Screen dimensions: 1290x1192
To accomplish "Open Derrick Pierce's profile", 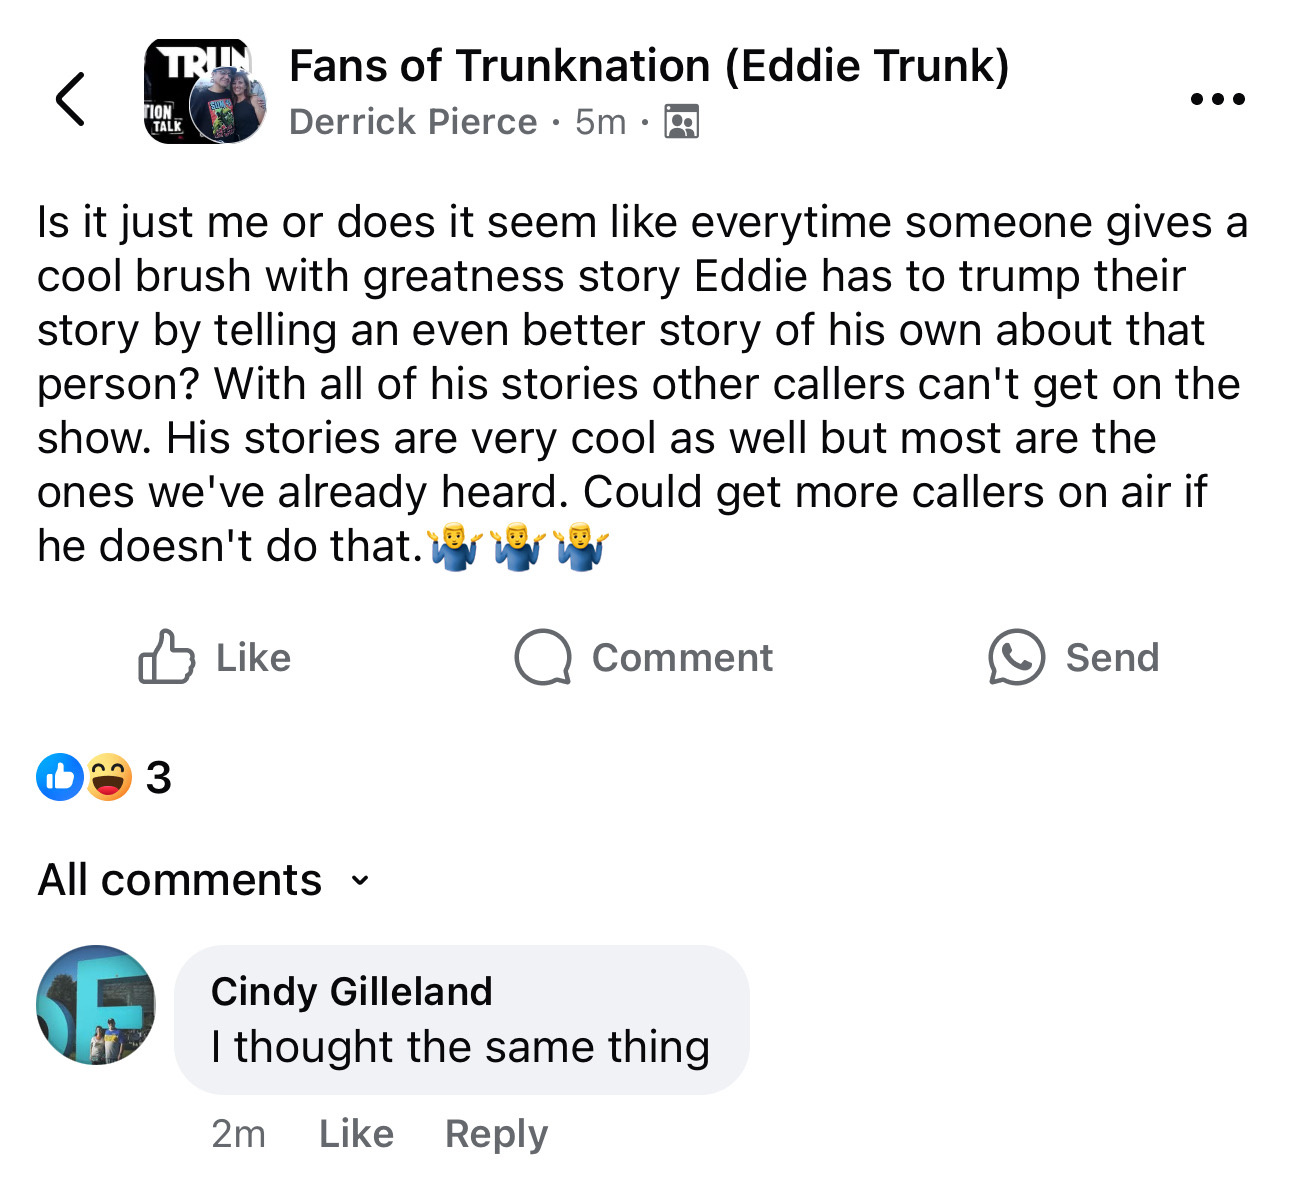I will point(413,122).
